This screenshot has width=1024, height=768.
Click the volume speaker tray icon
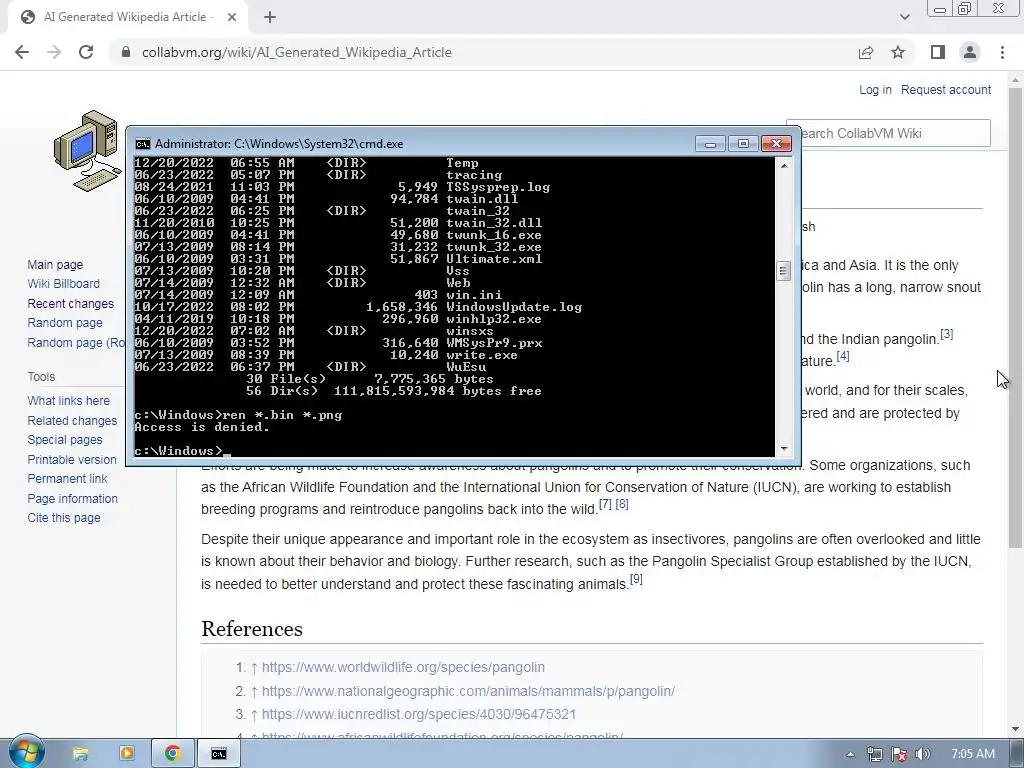pos(922,754)
